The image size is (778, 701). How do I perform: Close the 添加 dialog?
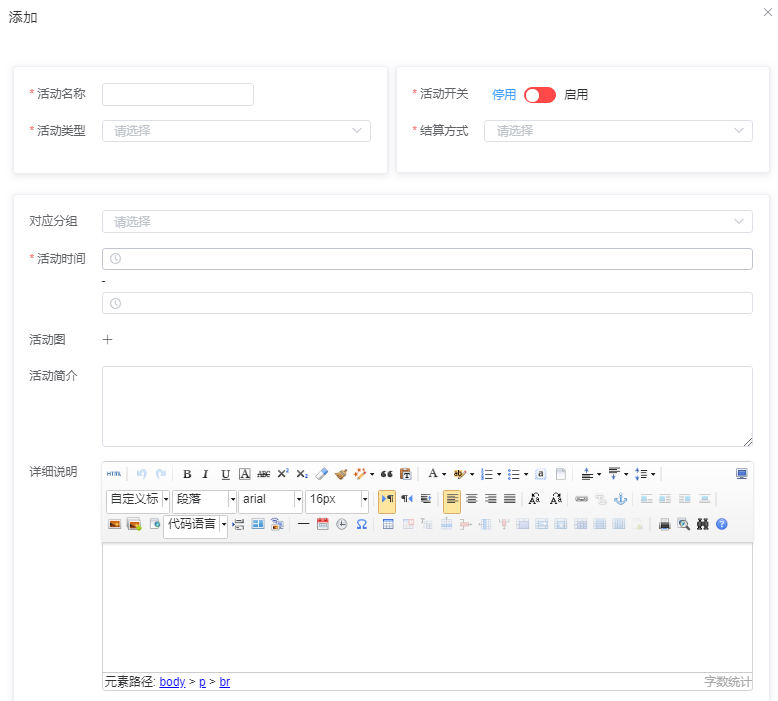767,12
